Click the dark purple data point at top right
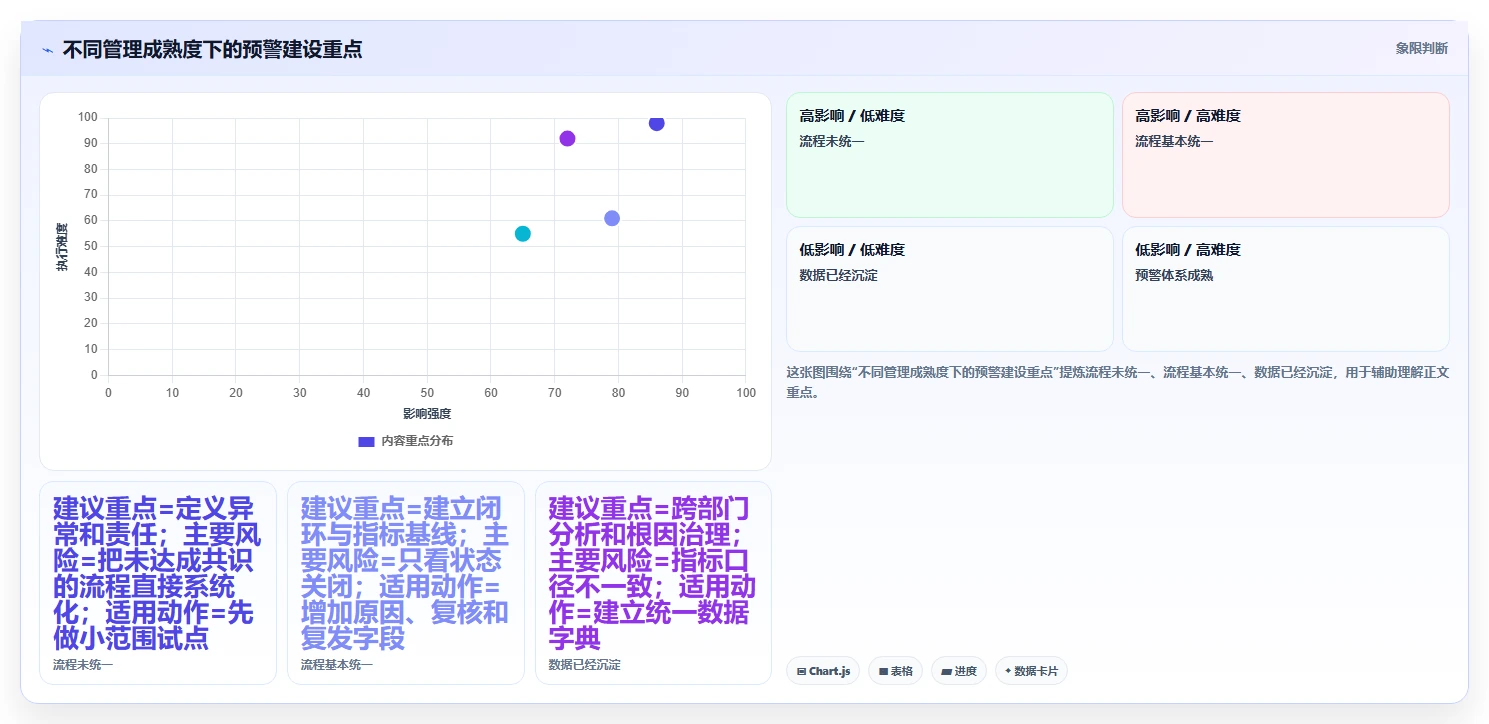Viewport: 1489px width, 724px height. tap(656, 123)
